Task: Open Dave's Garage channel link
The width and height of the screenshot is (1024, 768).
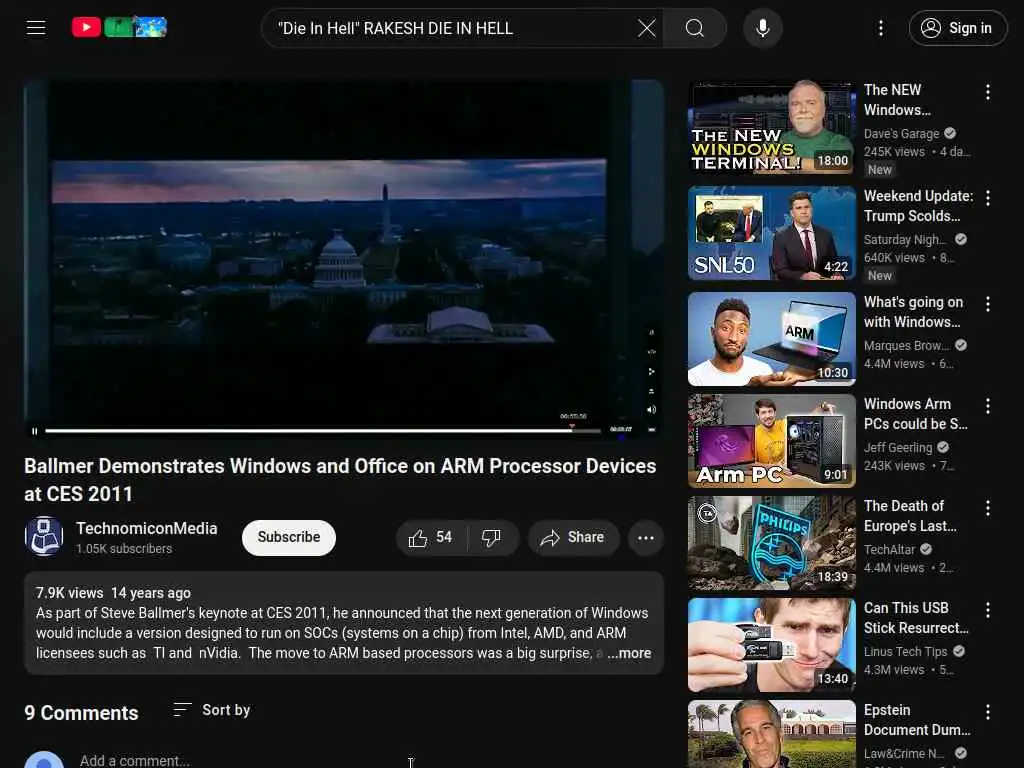Action: tap(901, 133)
